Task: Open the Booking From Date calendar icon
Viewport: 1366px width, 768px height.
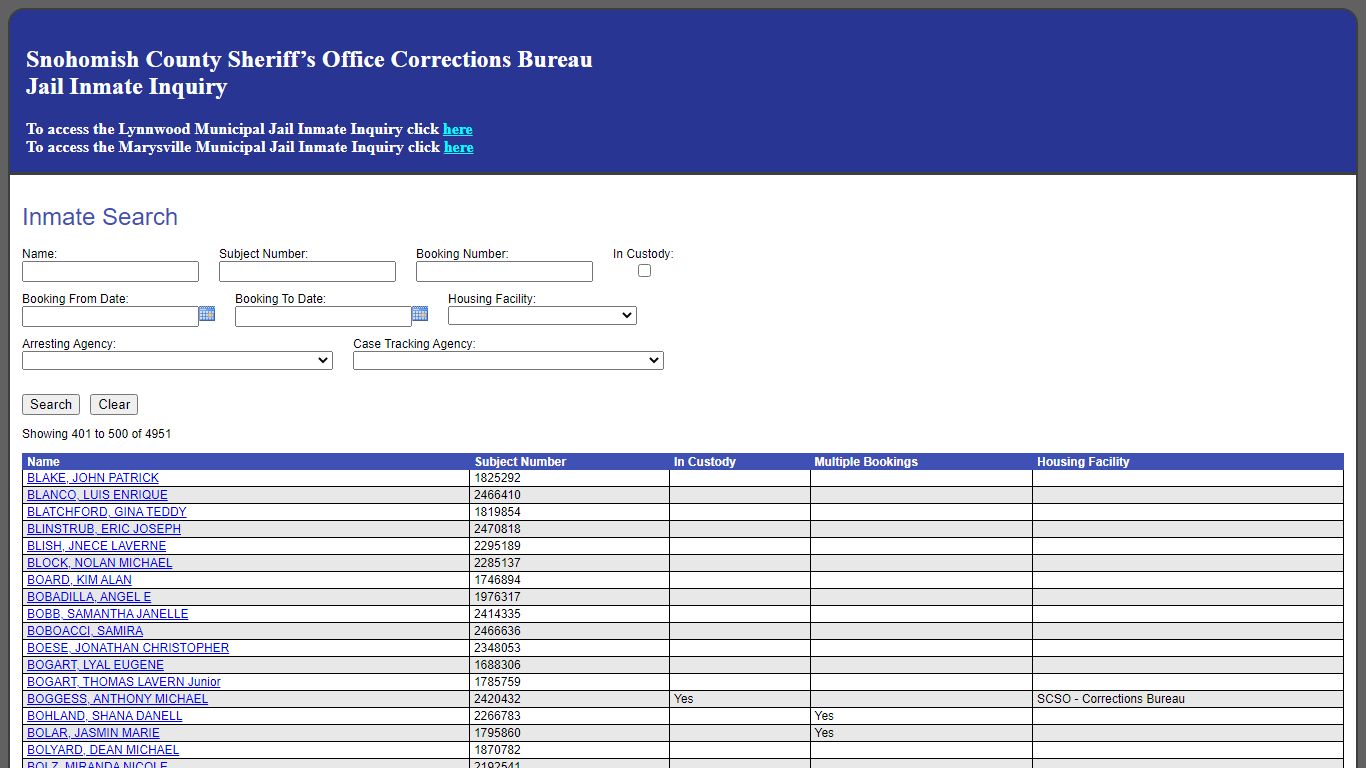Action: tap(207, 314)
